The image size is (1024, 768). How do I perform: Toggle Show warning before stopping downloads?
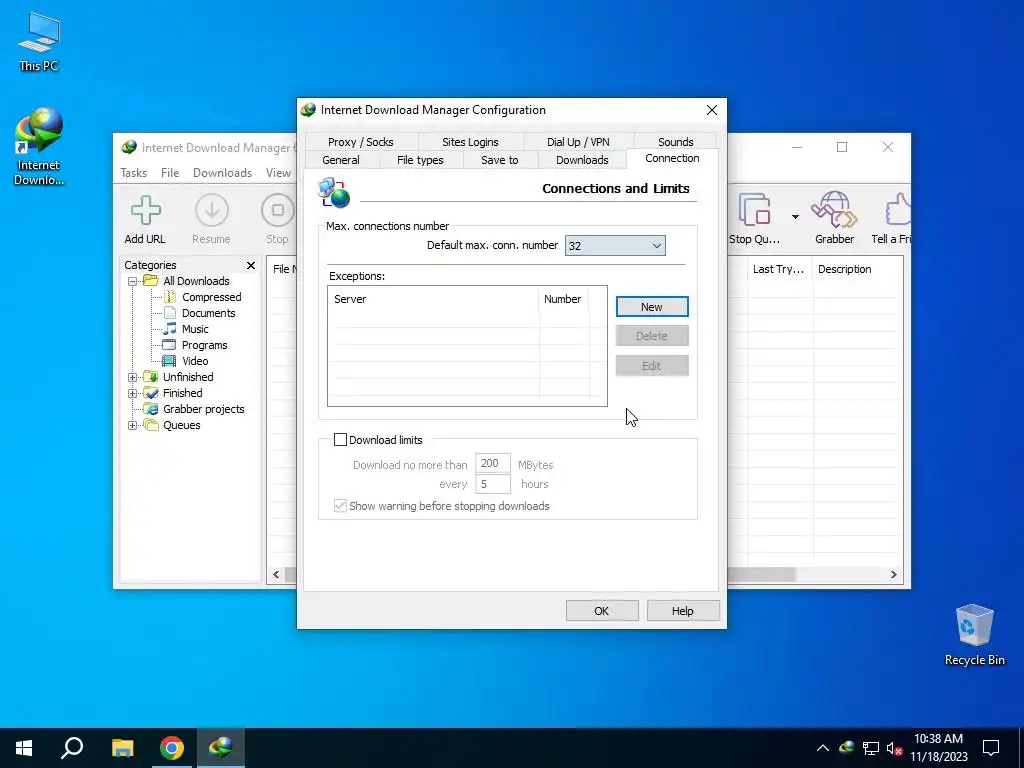pyautogui.click(x=340, y=505)
